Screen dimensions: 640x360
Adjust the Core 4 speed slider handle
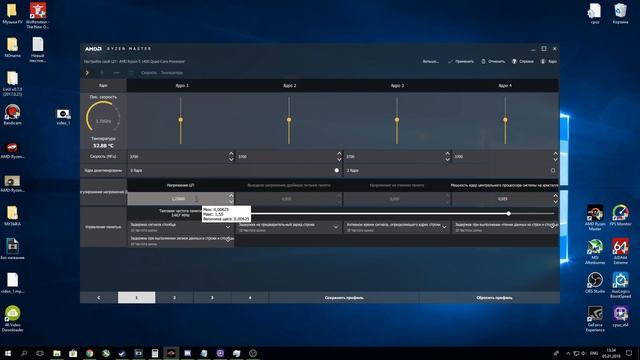click(505, 120)
